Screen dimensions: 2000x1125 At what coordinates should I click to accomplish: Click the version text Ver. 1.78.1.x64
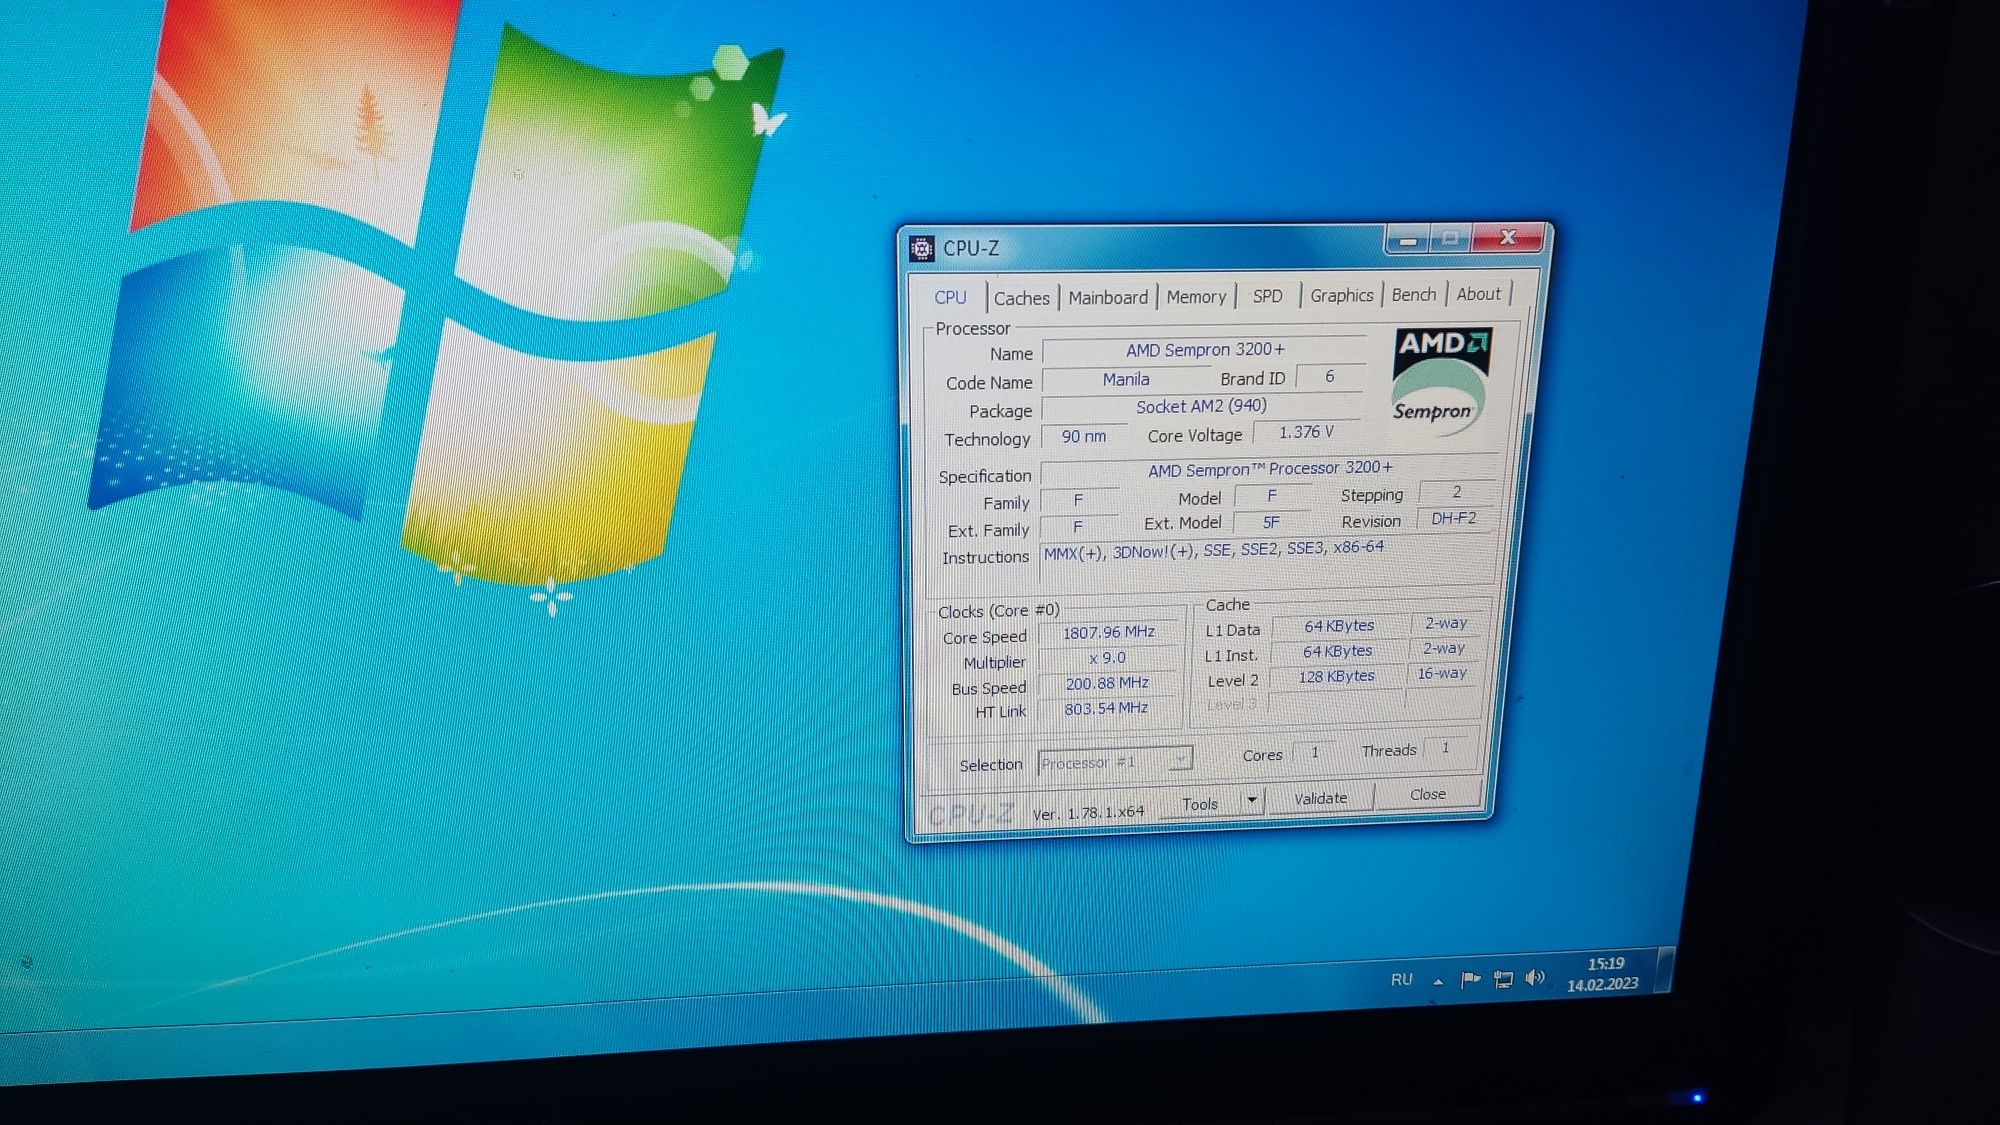1088,813
